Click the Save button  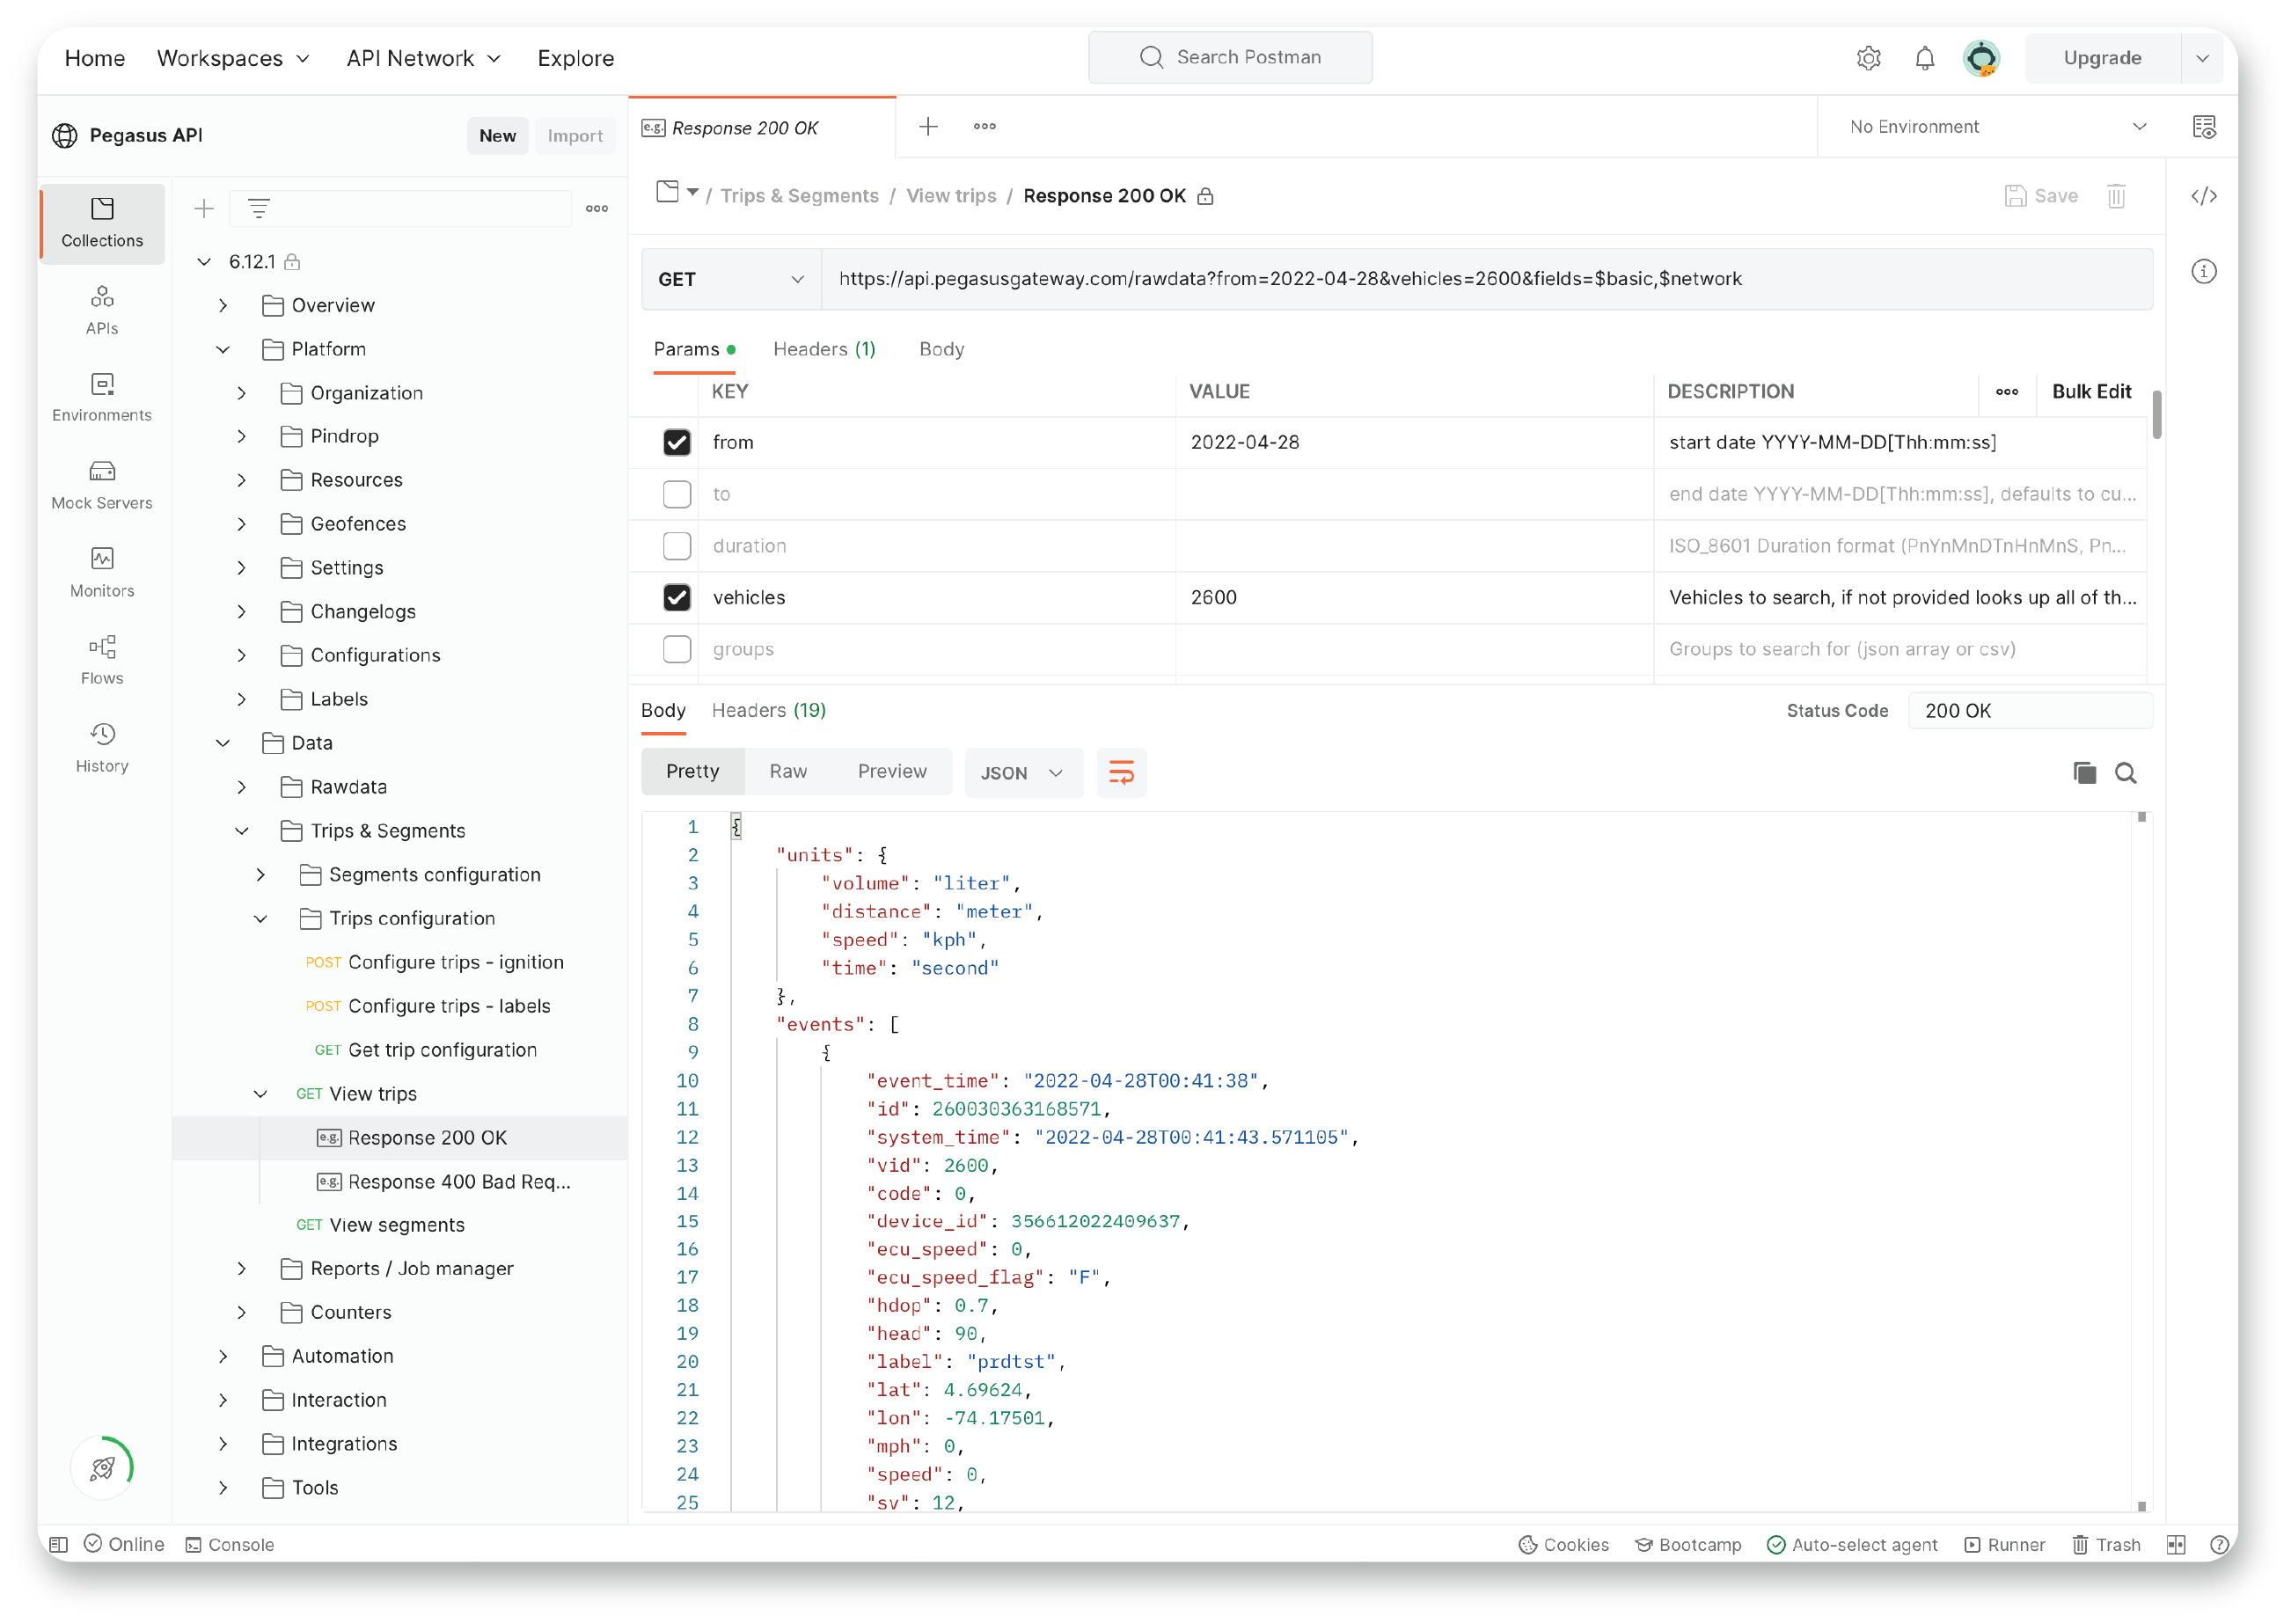click(2041, 196)
